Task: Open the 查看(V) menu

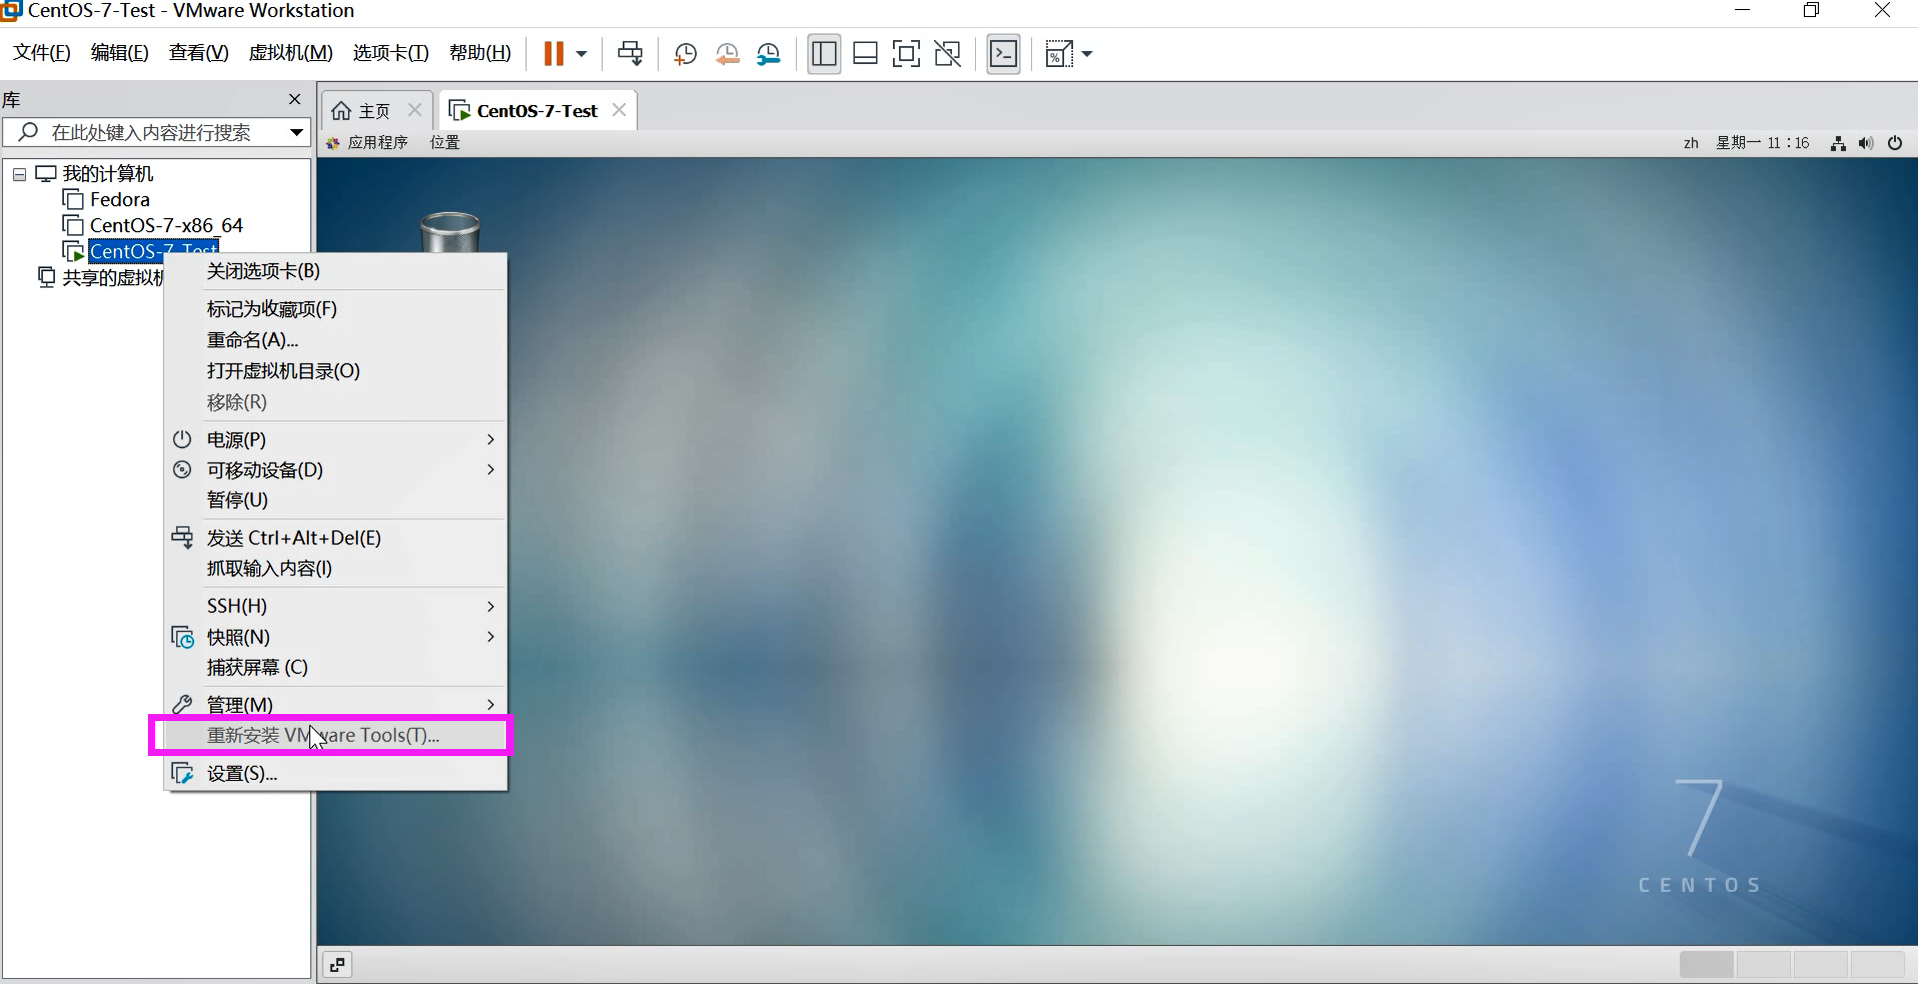Action: [198, 53]
